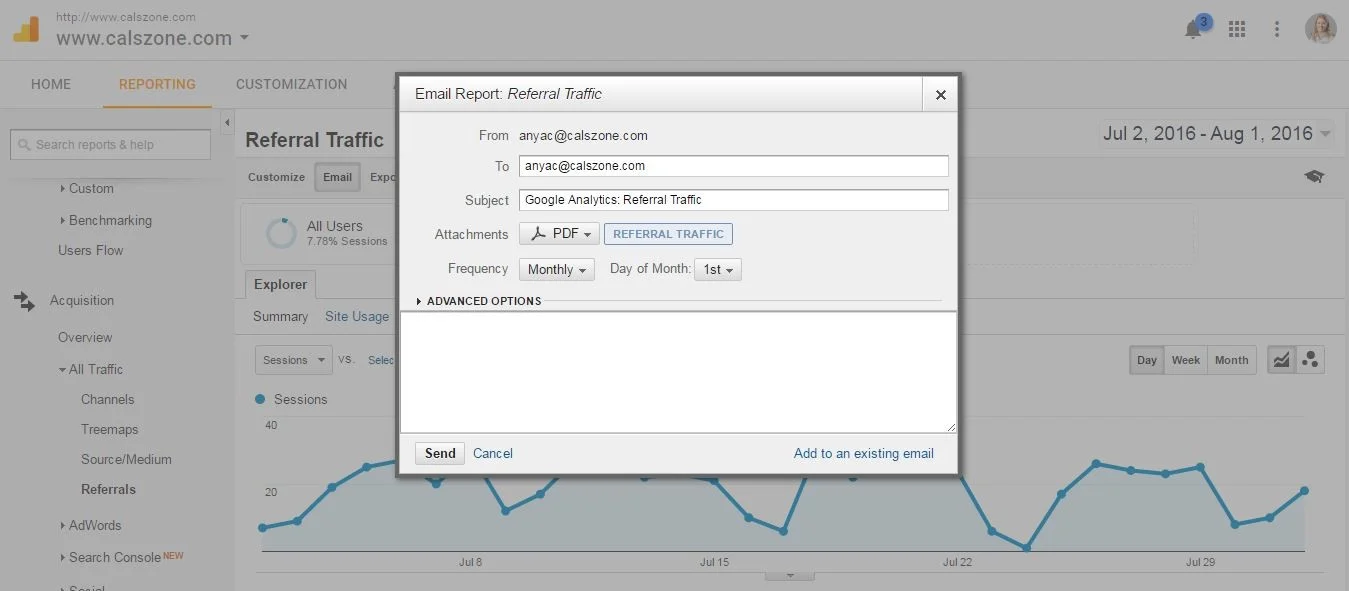
Task: Select the Explorer tab
Action: 280,285
